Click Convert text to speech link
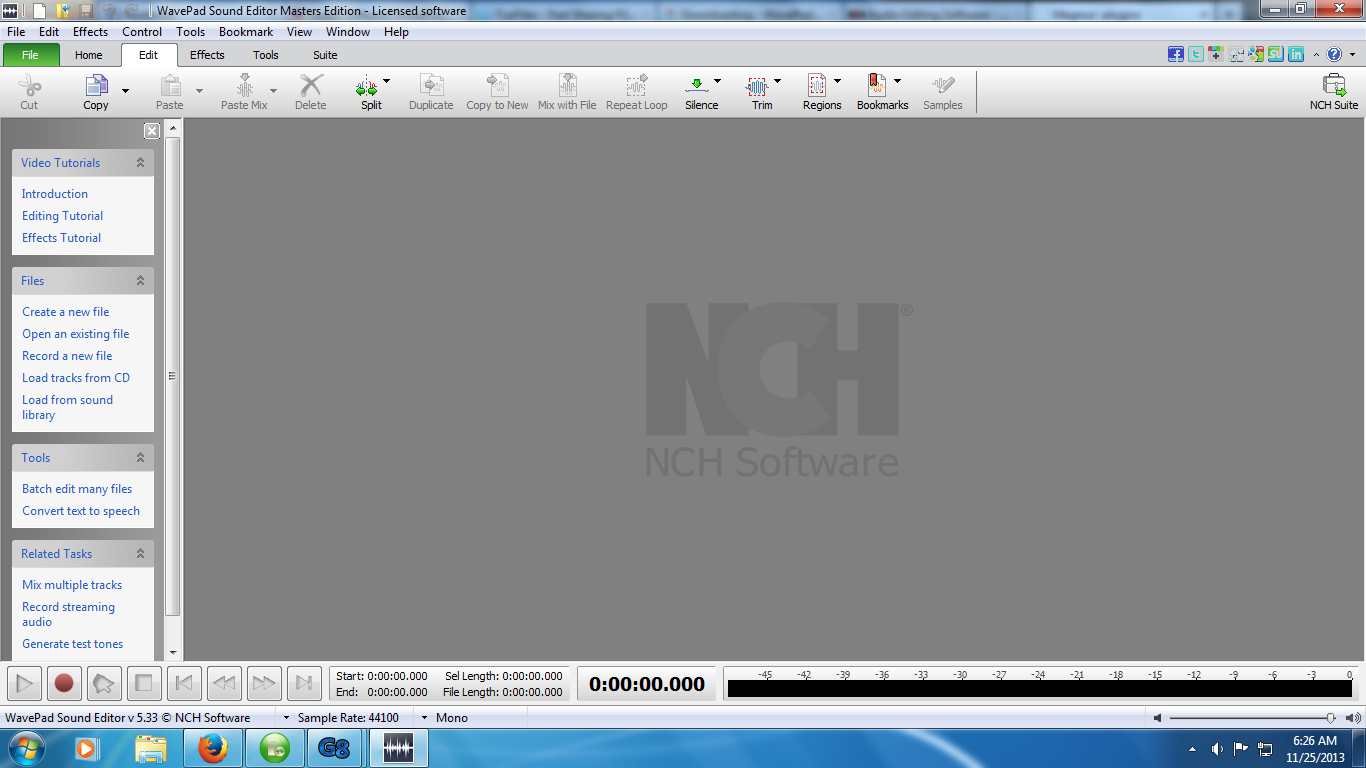1366x768 pixels. click(x=81, y=511)
